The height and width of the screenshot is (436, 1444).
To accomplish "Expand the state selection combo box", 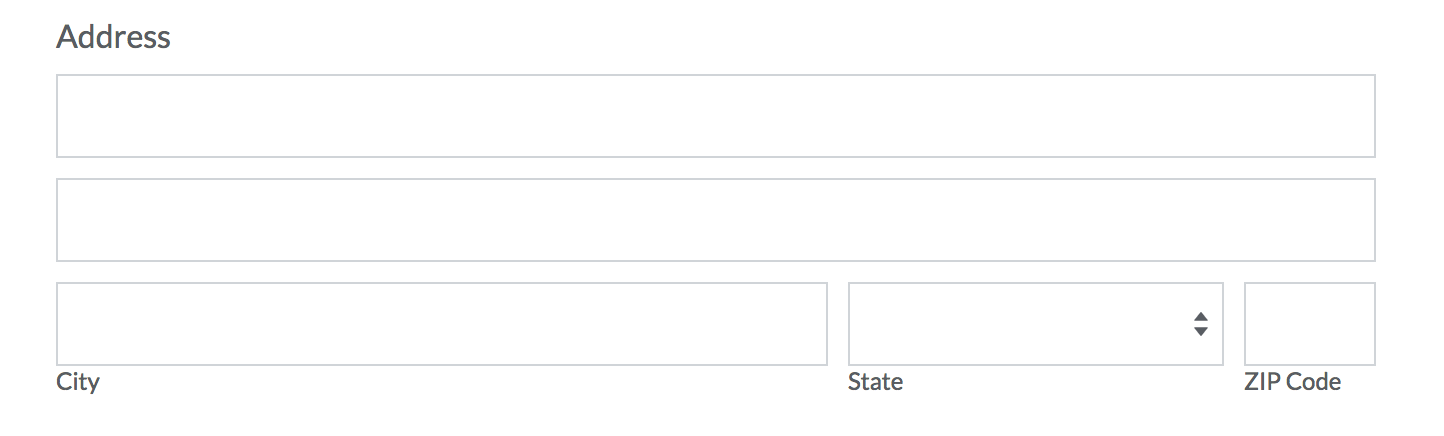I will [x=1035, y=324].
